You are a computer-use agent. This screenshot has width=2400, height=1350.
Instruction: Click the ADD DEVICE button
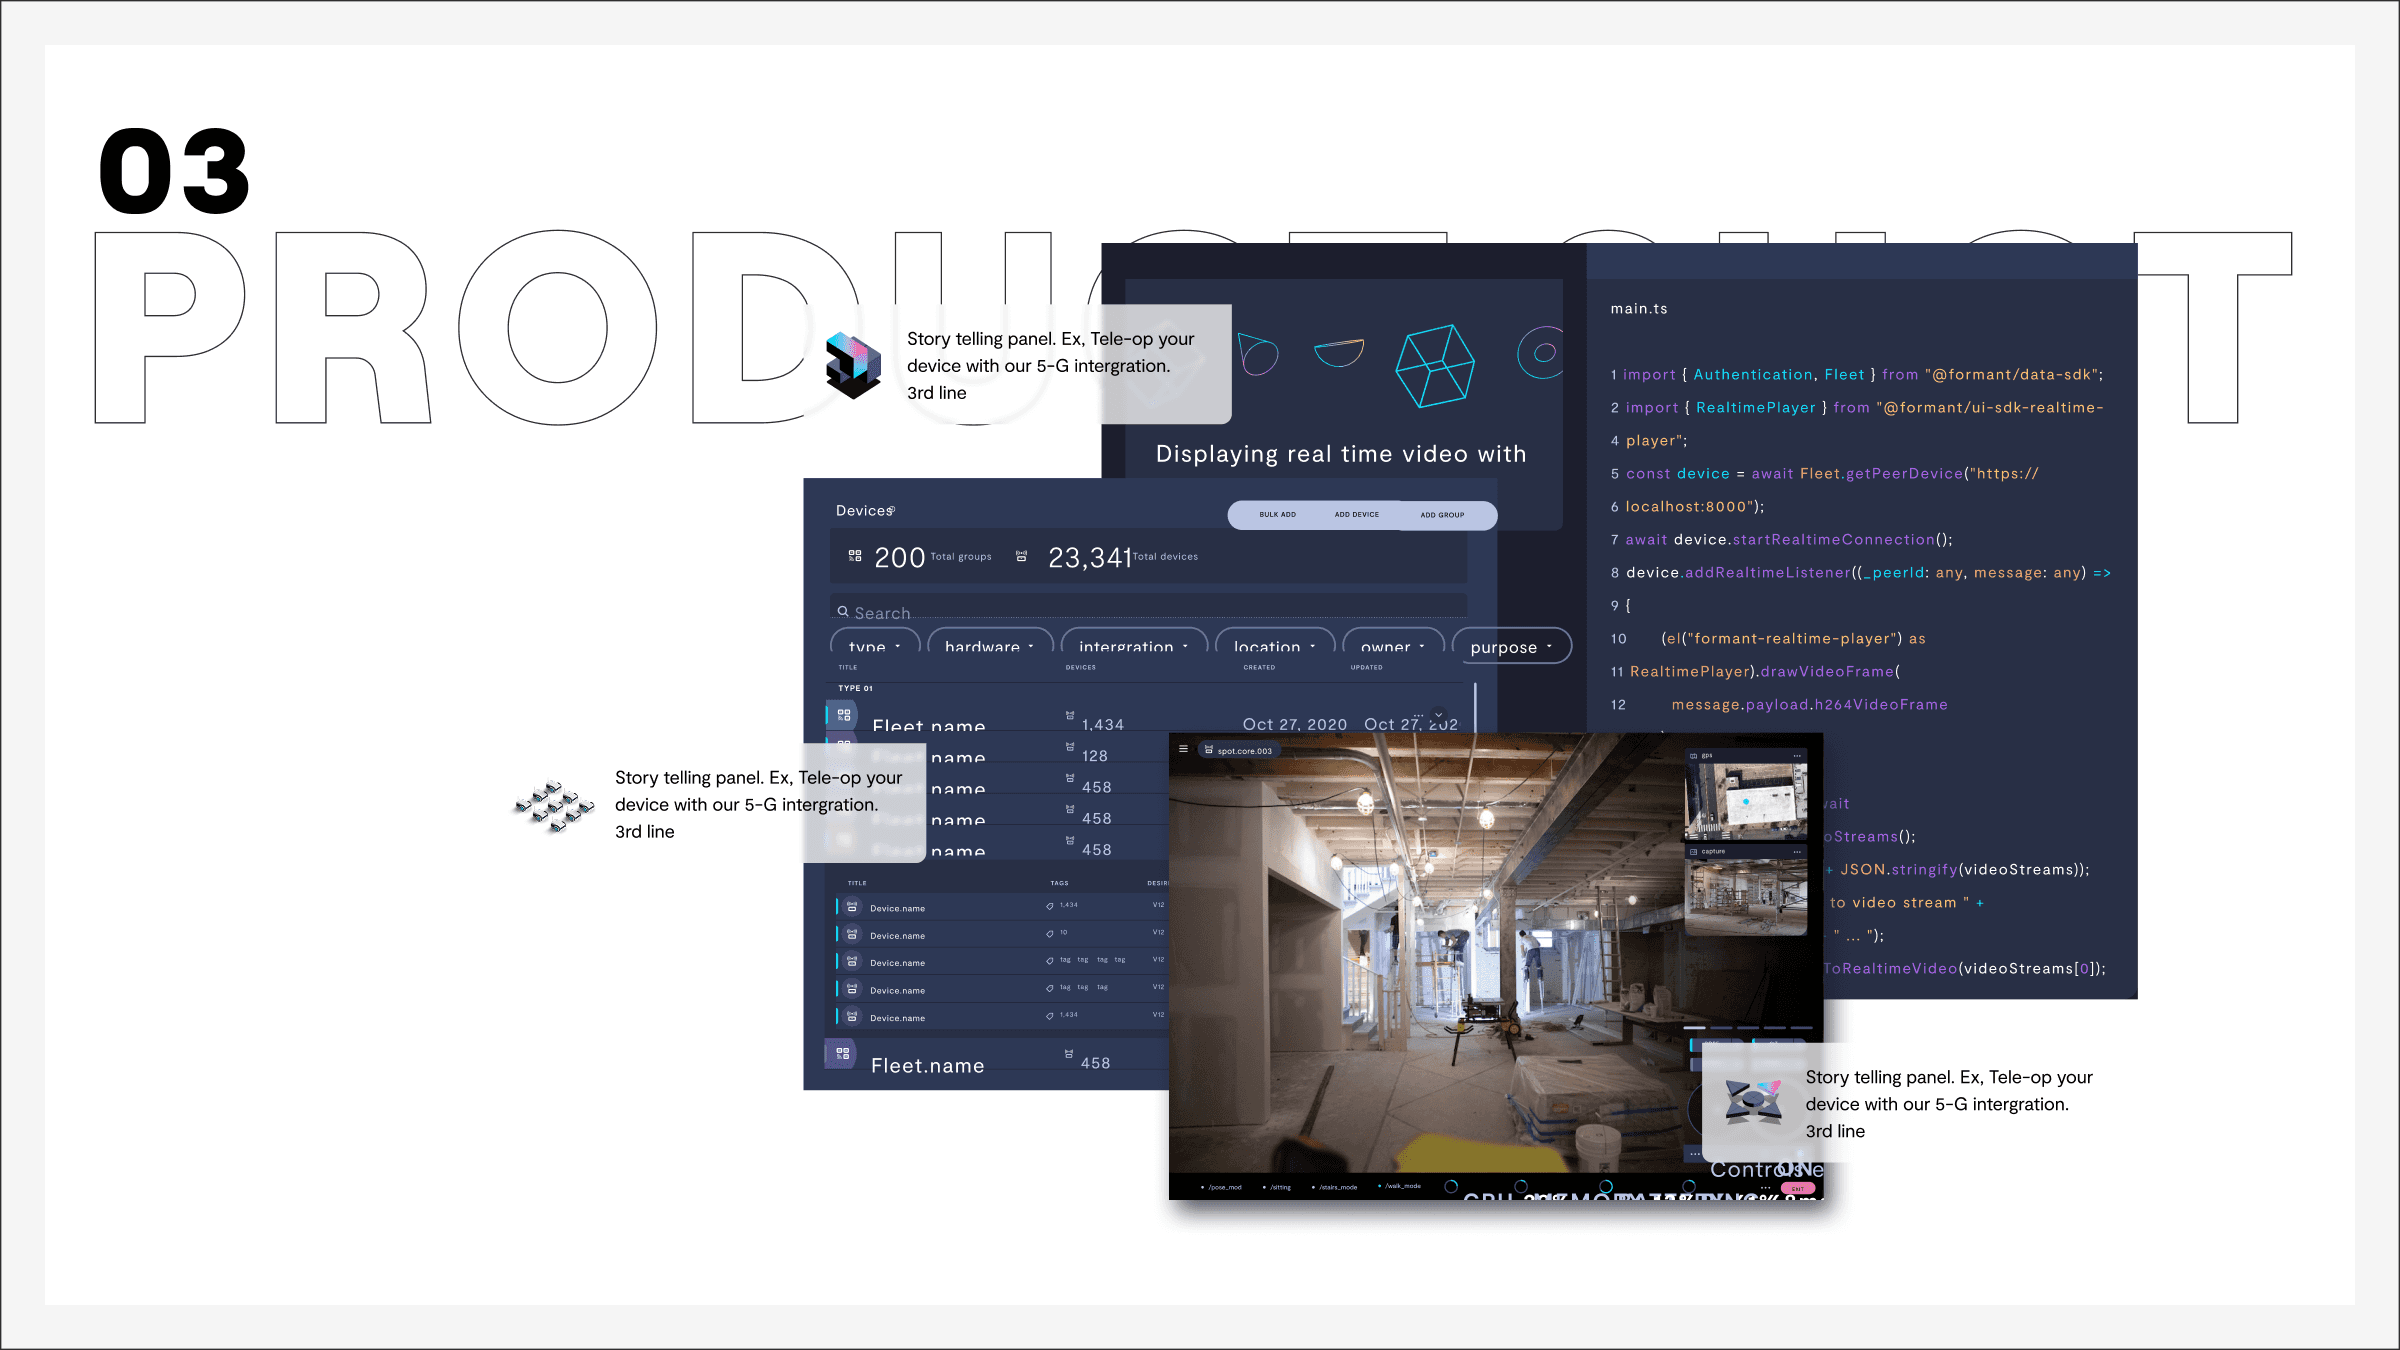1356,515
